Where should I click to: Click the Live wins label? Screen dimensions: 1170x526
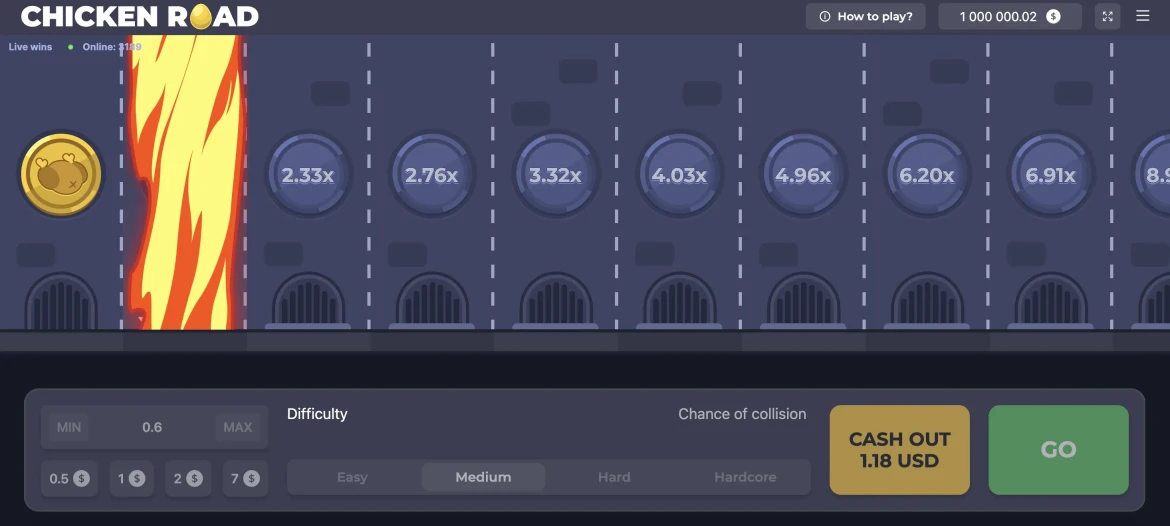31,46
